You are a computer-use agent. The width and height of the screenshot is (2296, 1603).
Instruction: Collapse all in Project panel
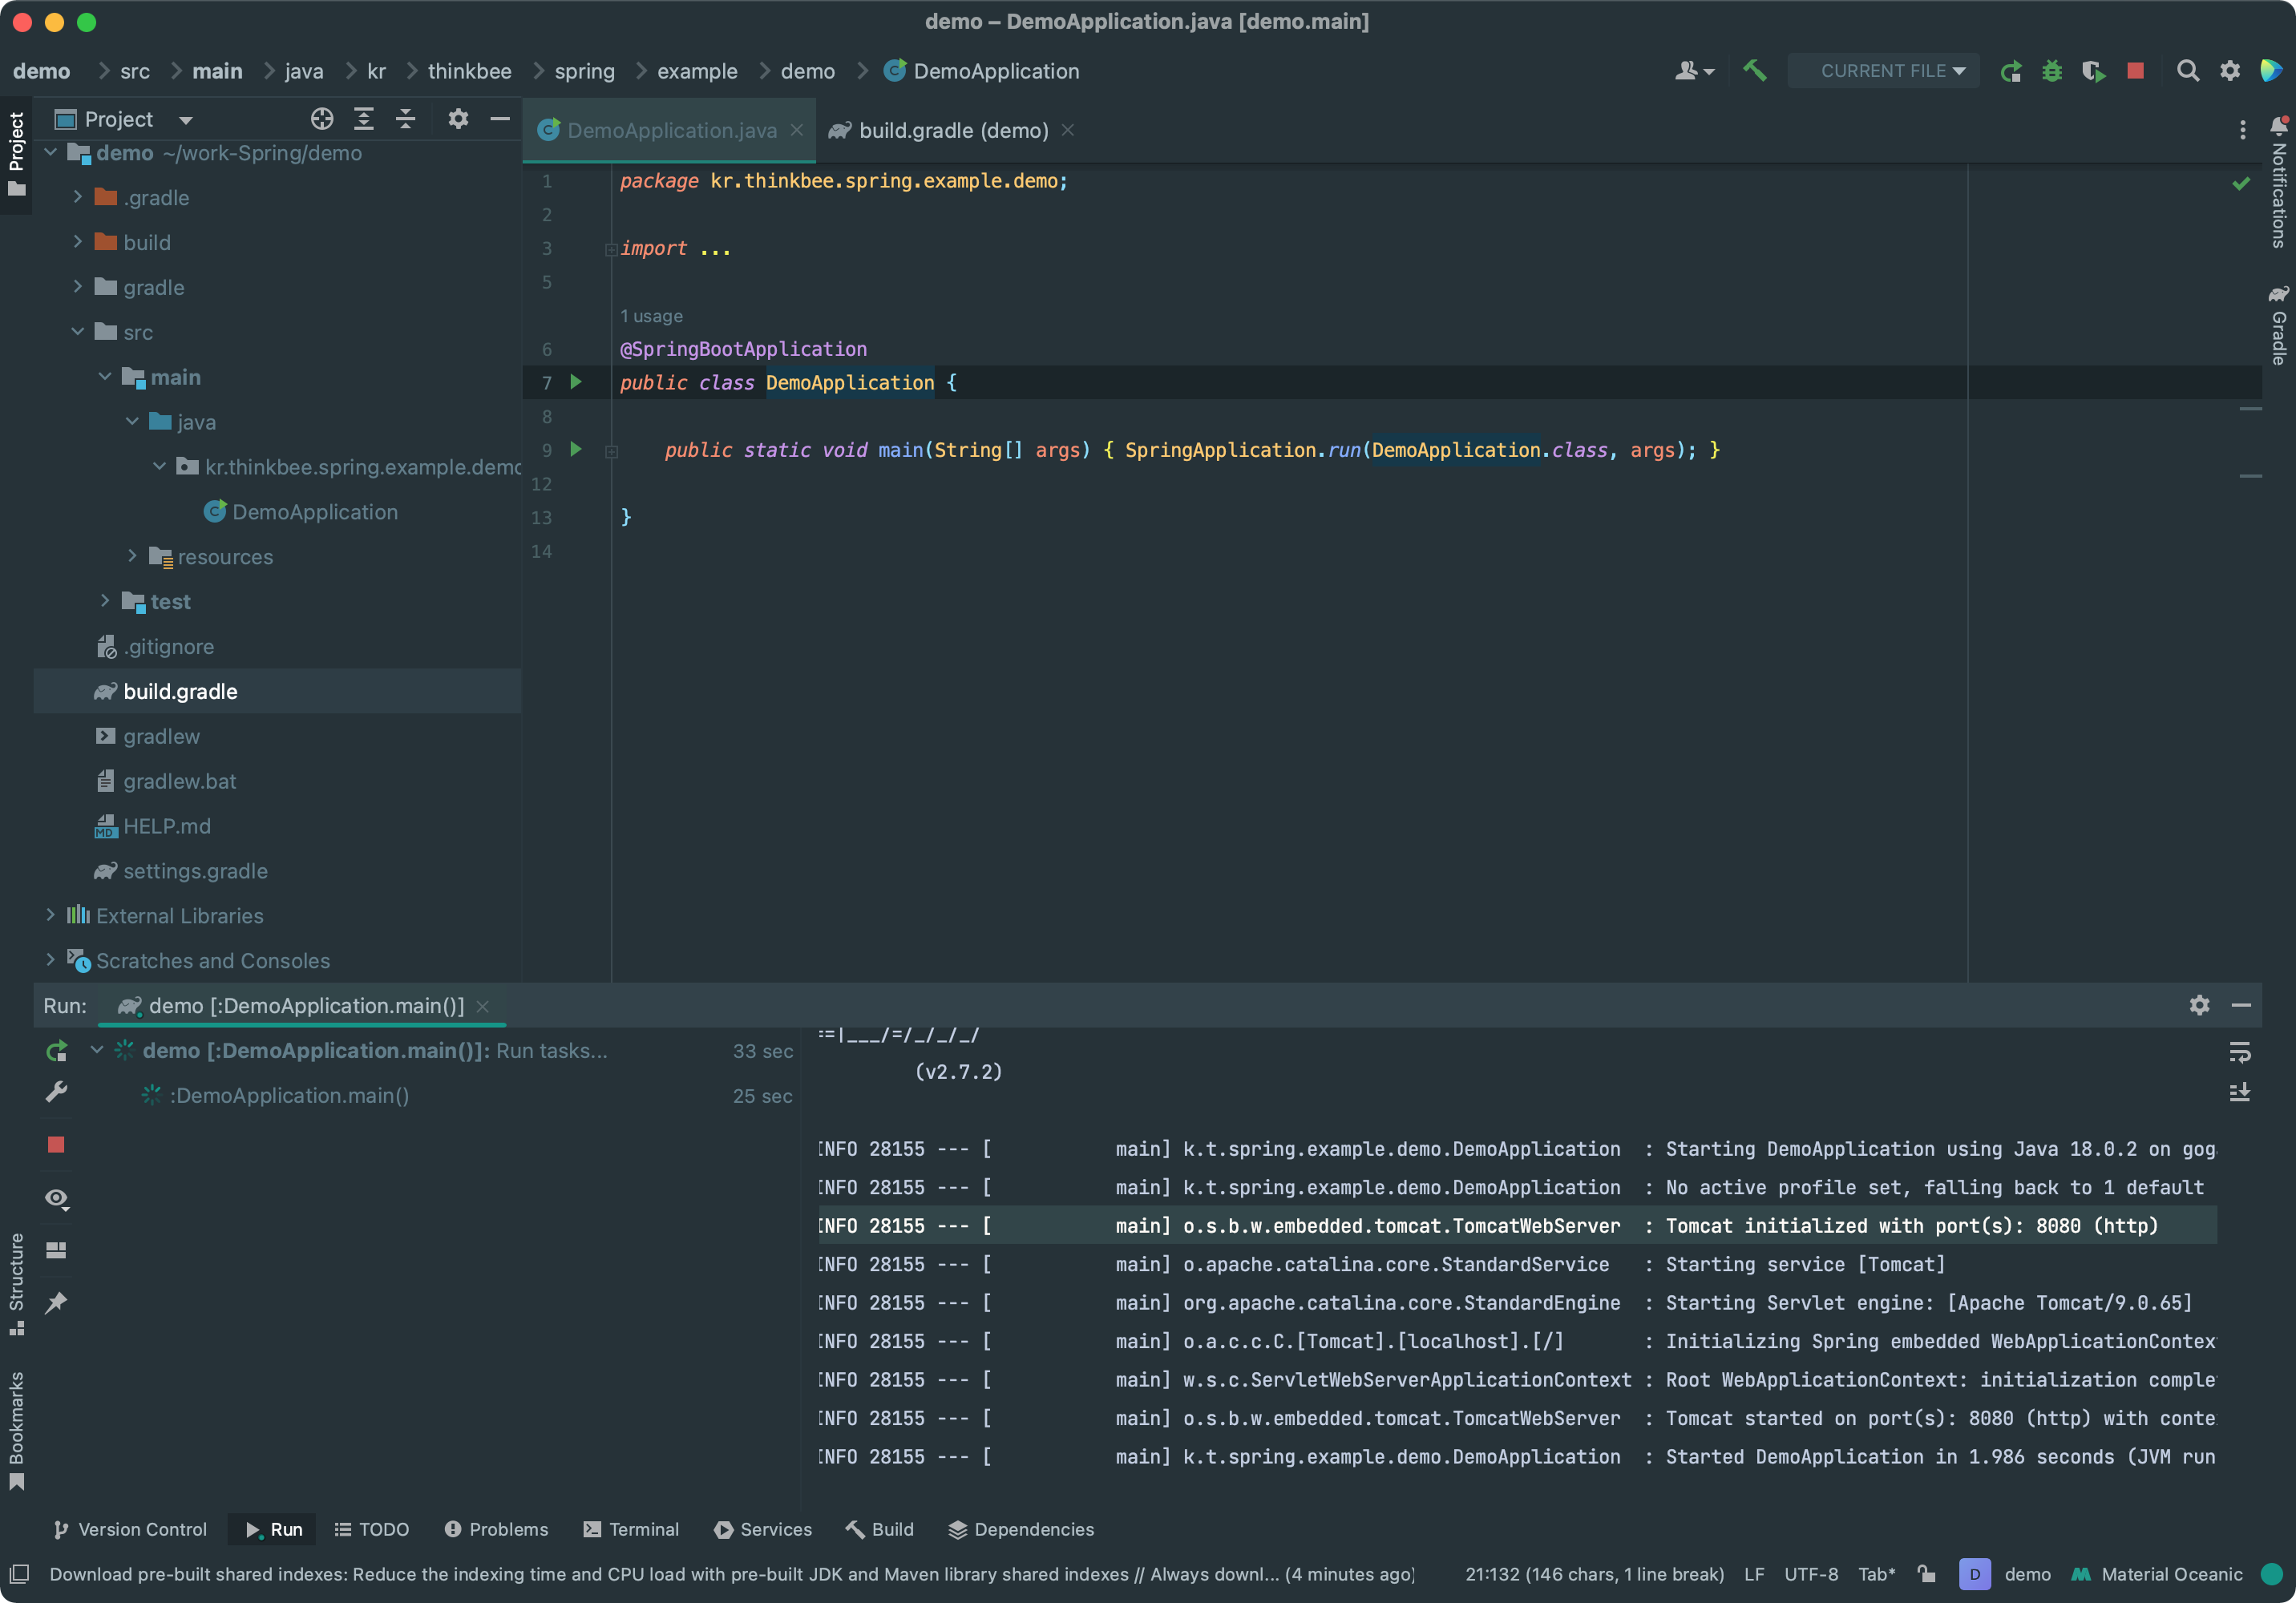click(405, 119)
